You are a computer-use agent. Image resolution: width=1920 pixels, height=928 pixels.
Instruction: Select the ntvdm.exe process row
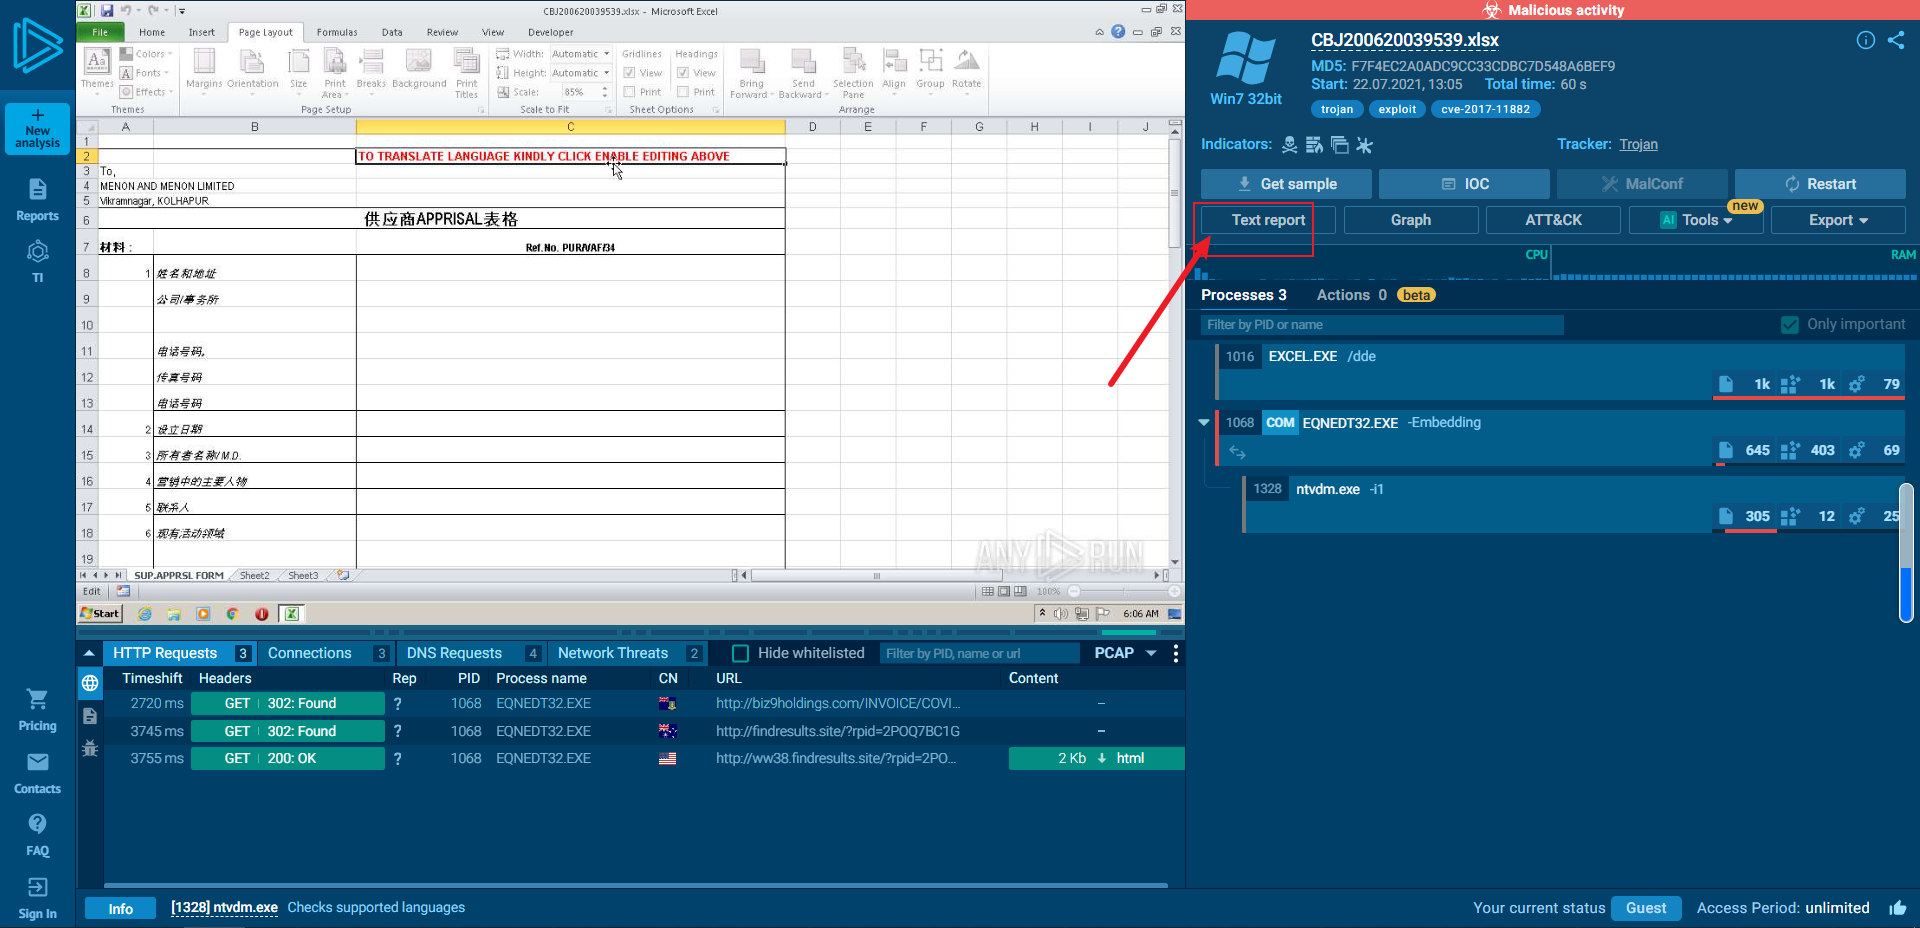tap(1572, 503)
